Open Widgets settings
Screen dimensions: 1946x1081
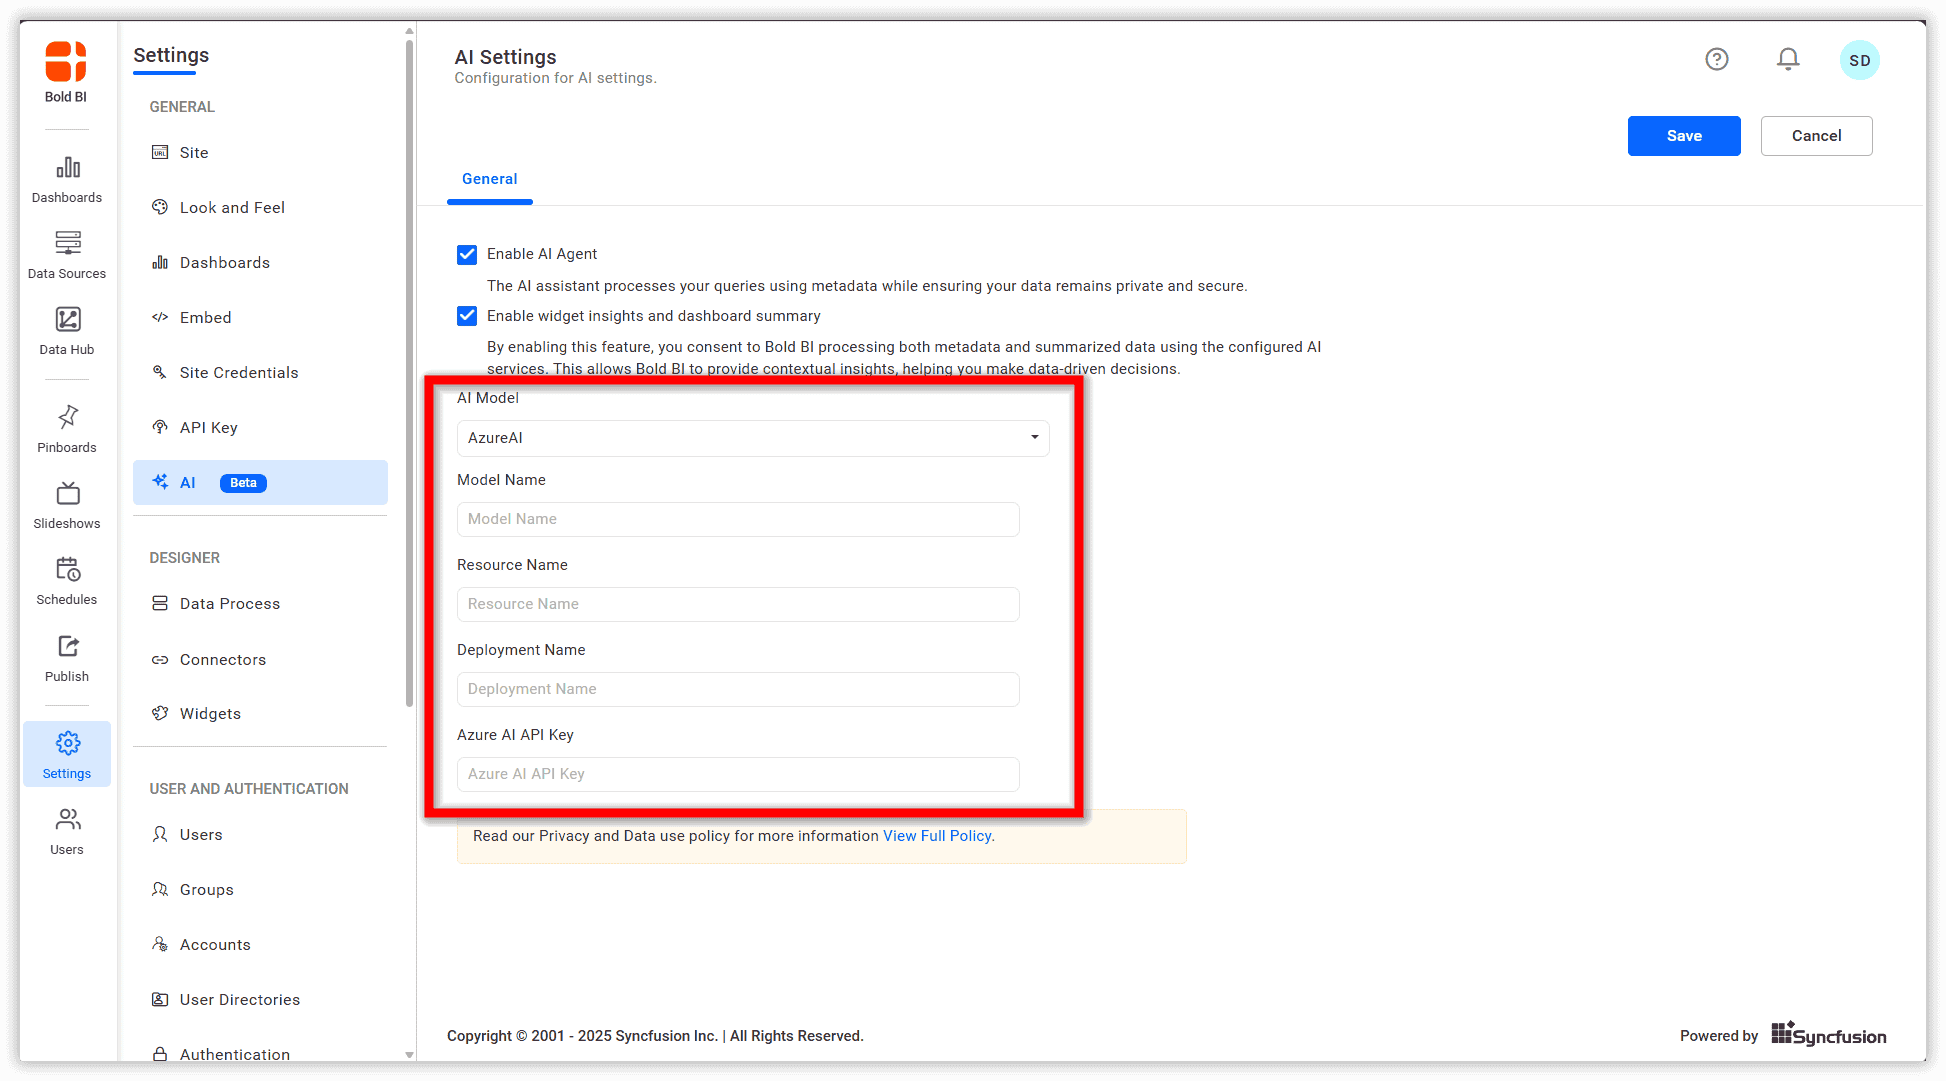(260, 714)
